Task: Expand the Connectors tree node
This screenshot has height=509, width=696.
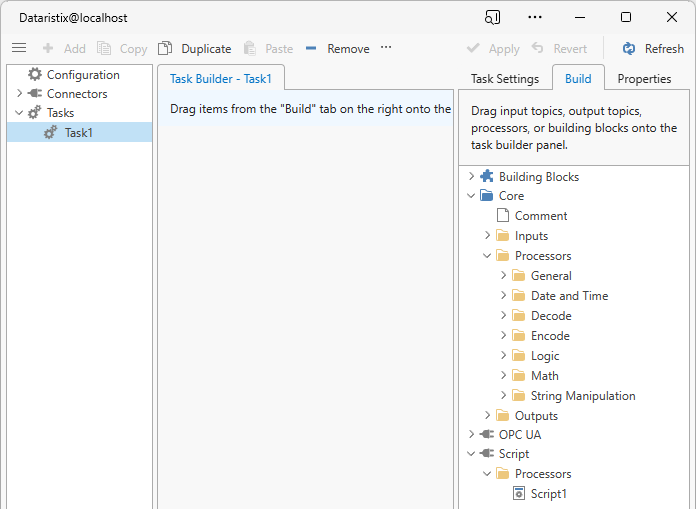Action: coord(19,94)
